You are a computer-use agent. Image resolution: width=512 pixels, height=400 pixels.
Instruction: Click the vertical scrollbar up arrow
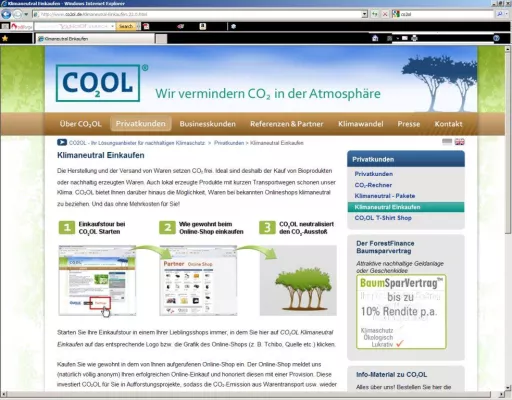(508, 49)
